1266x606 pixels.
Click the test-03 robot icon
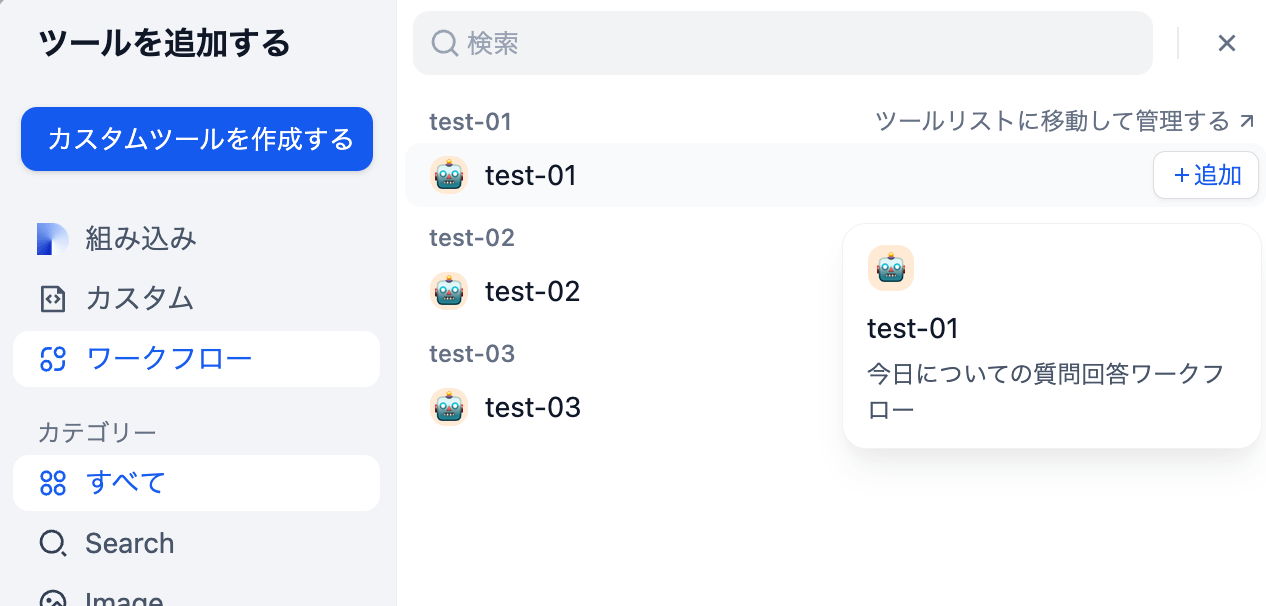click(x=449, y=407)
